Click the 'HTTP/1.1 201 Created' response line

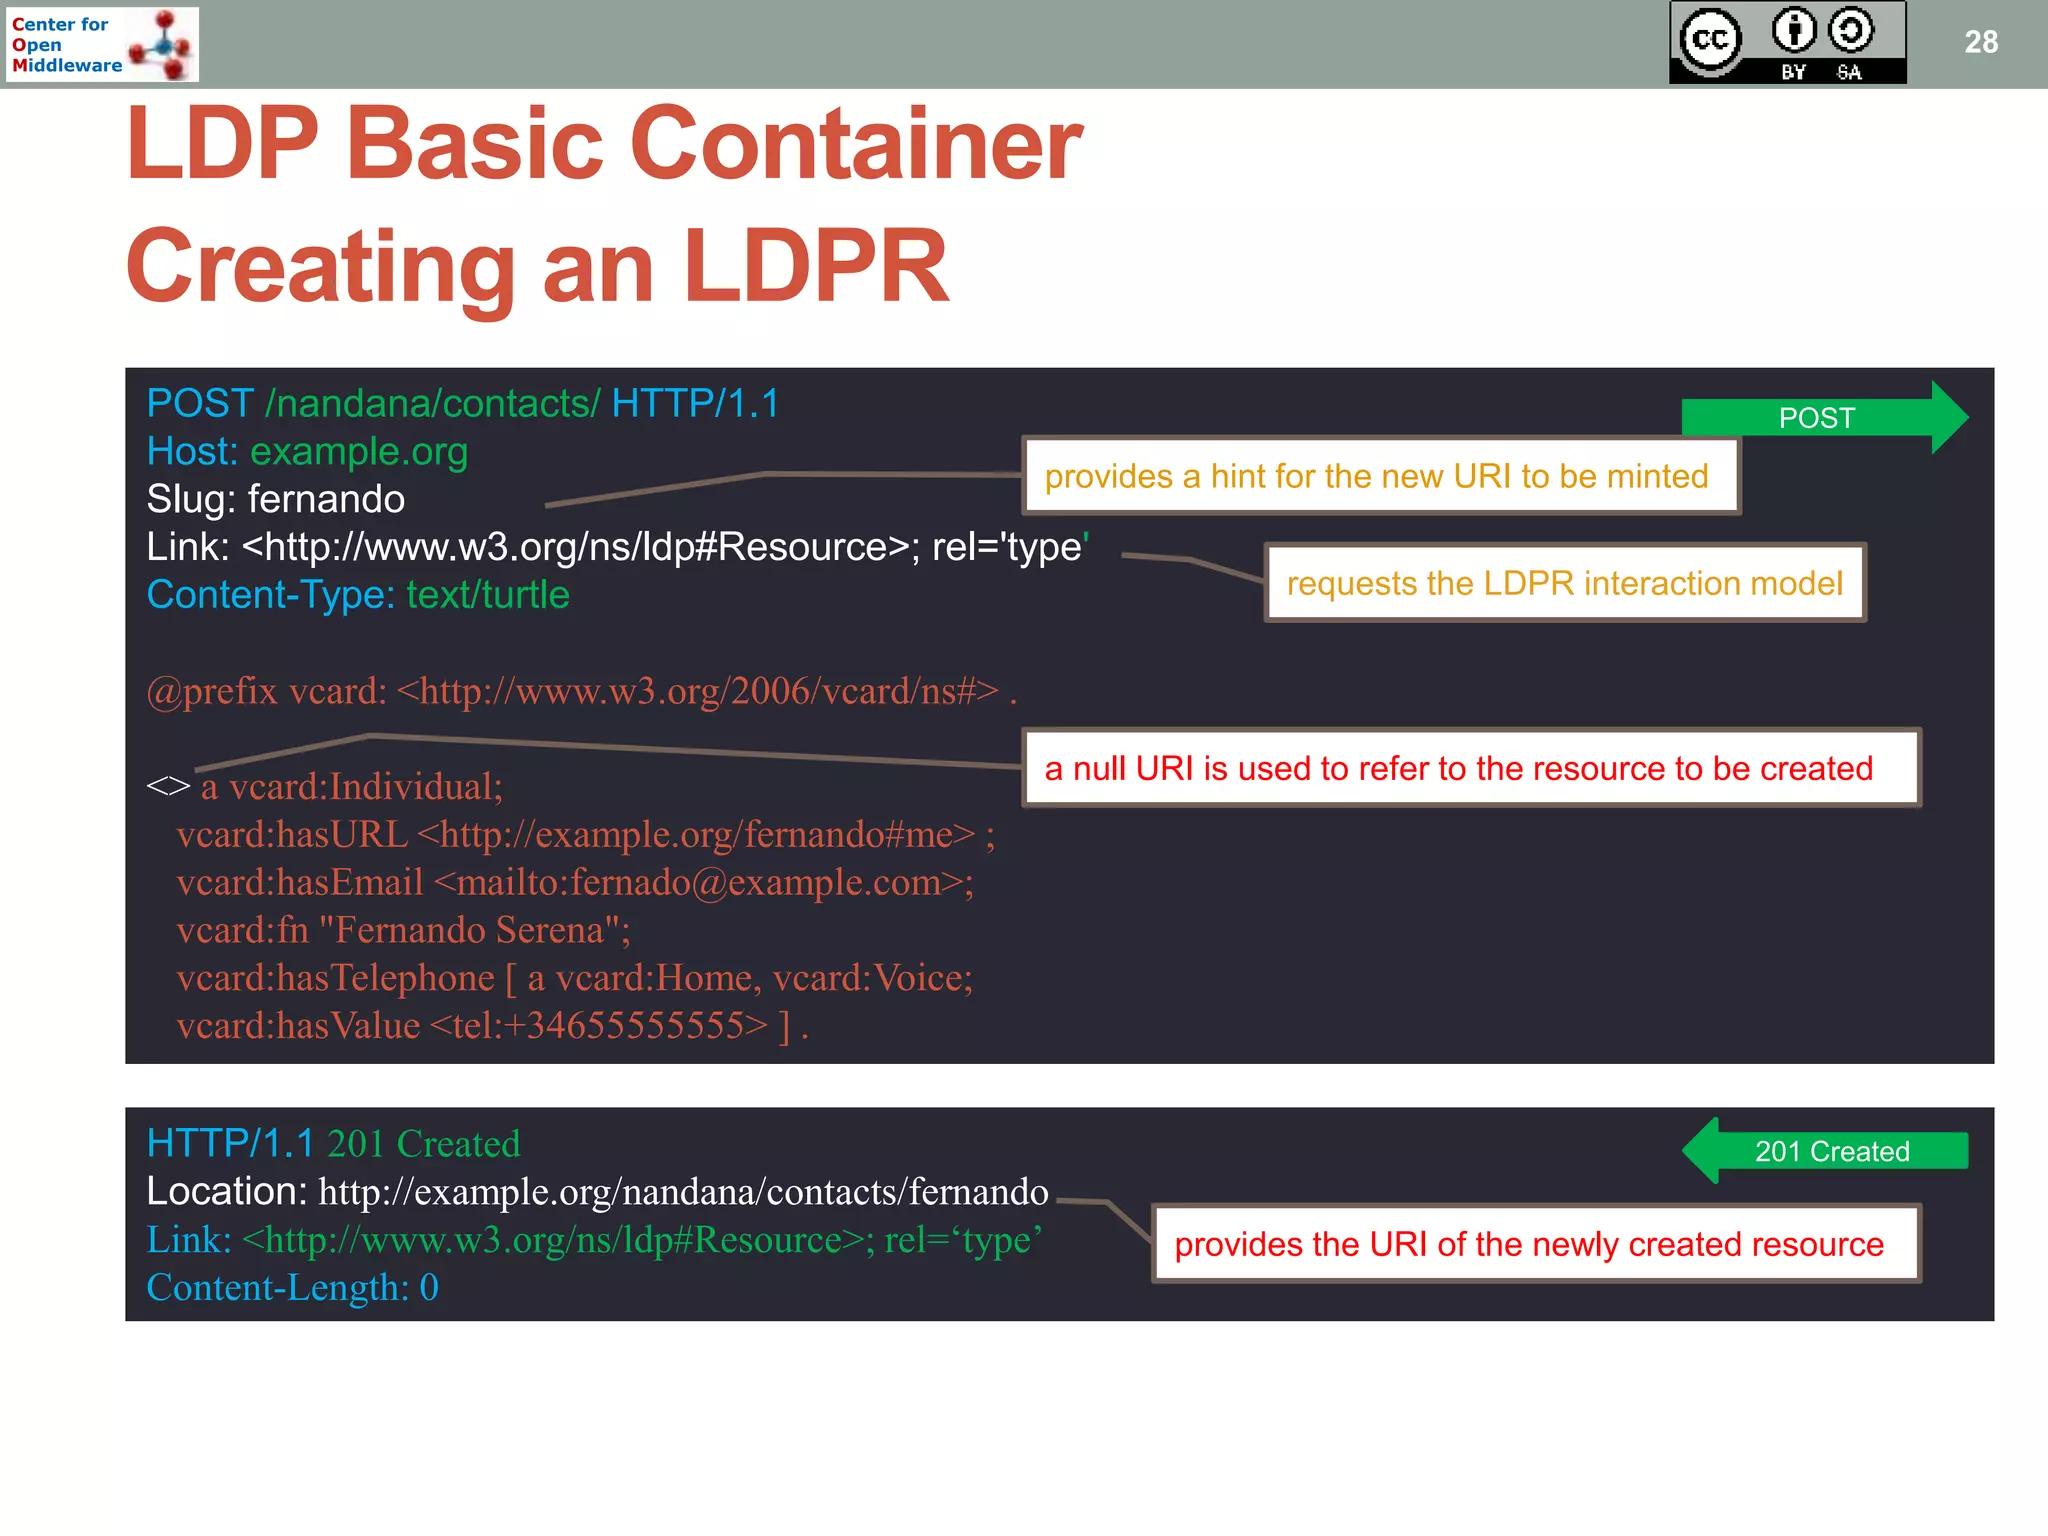[333, 1143]
